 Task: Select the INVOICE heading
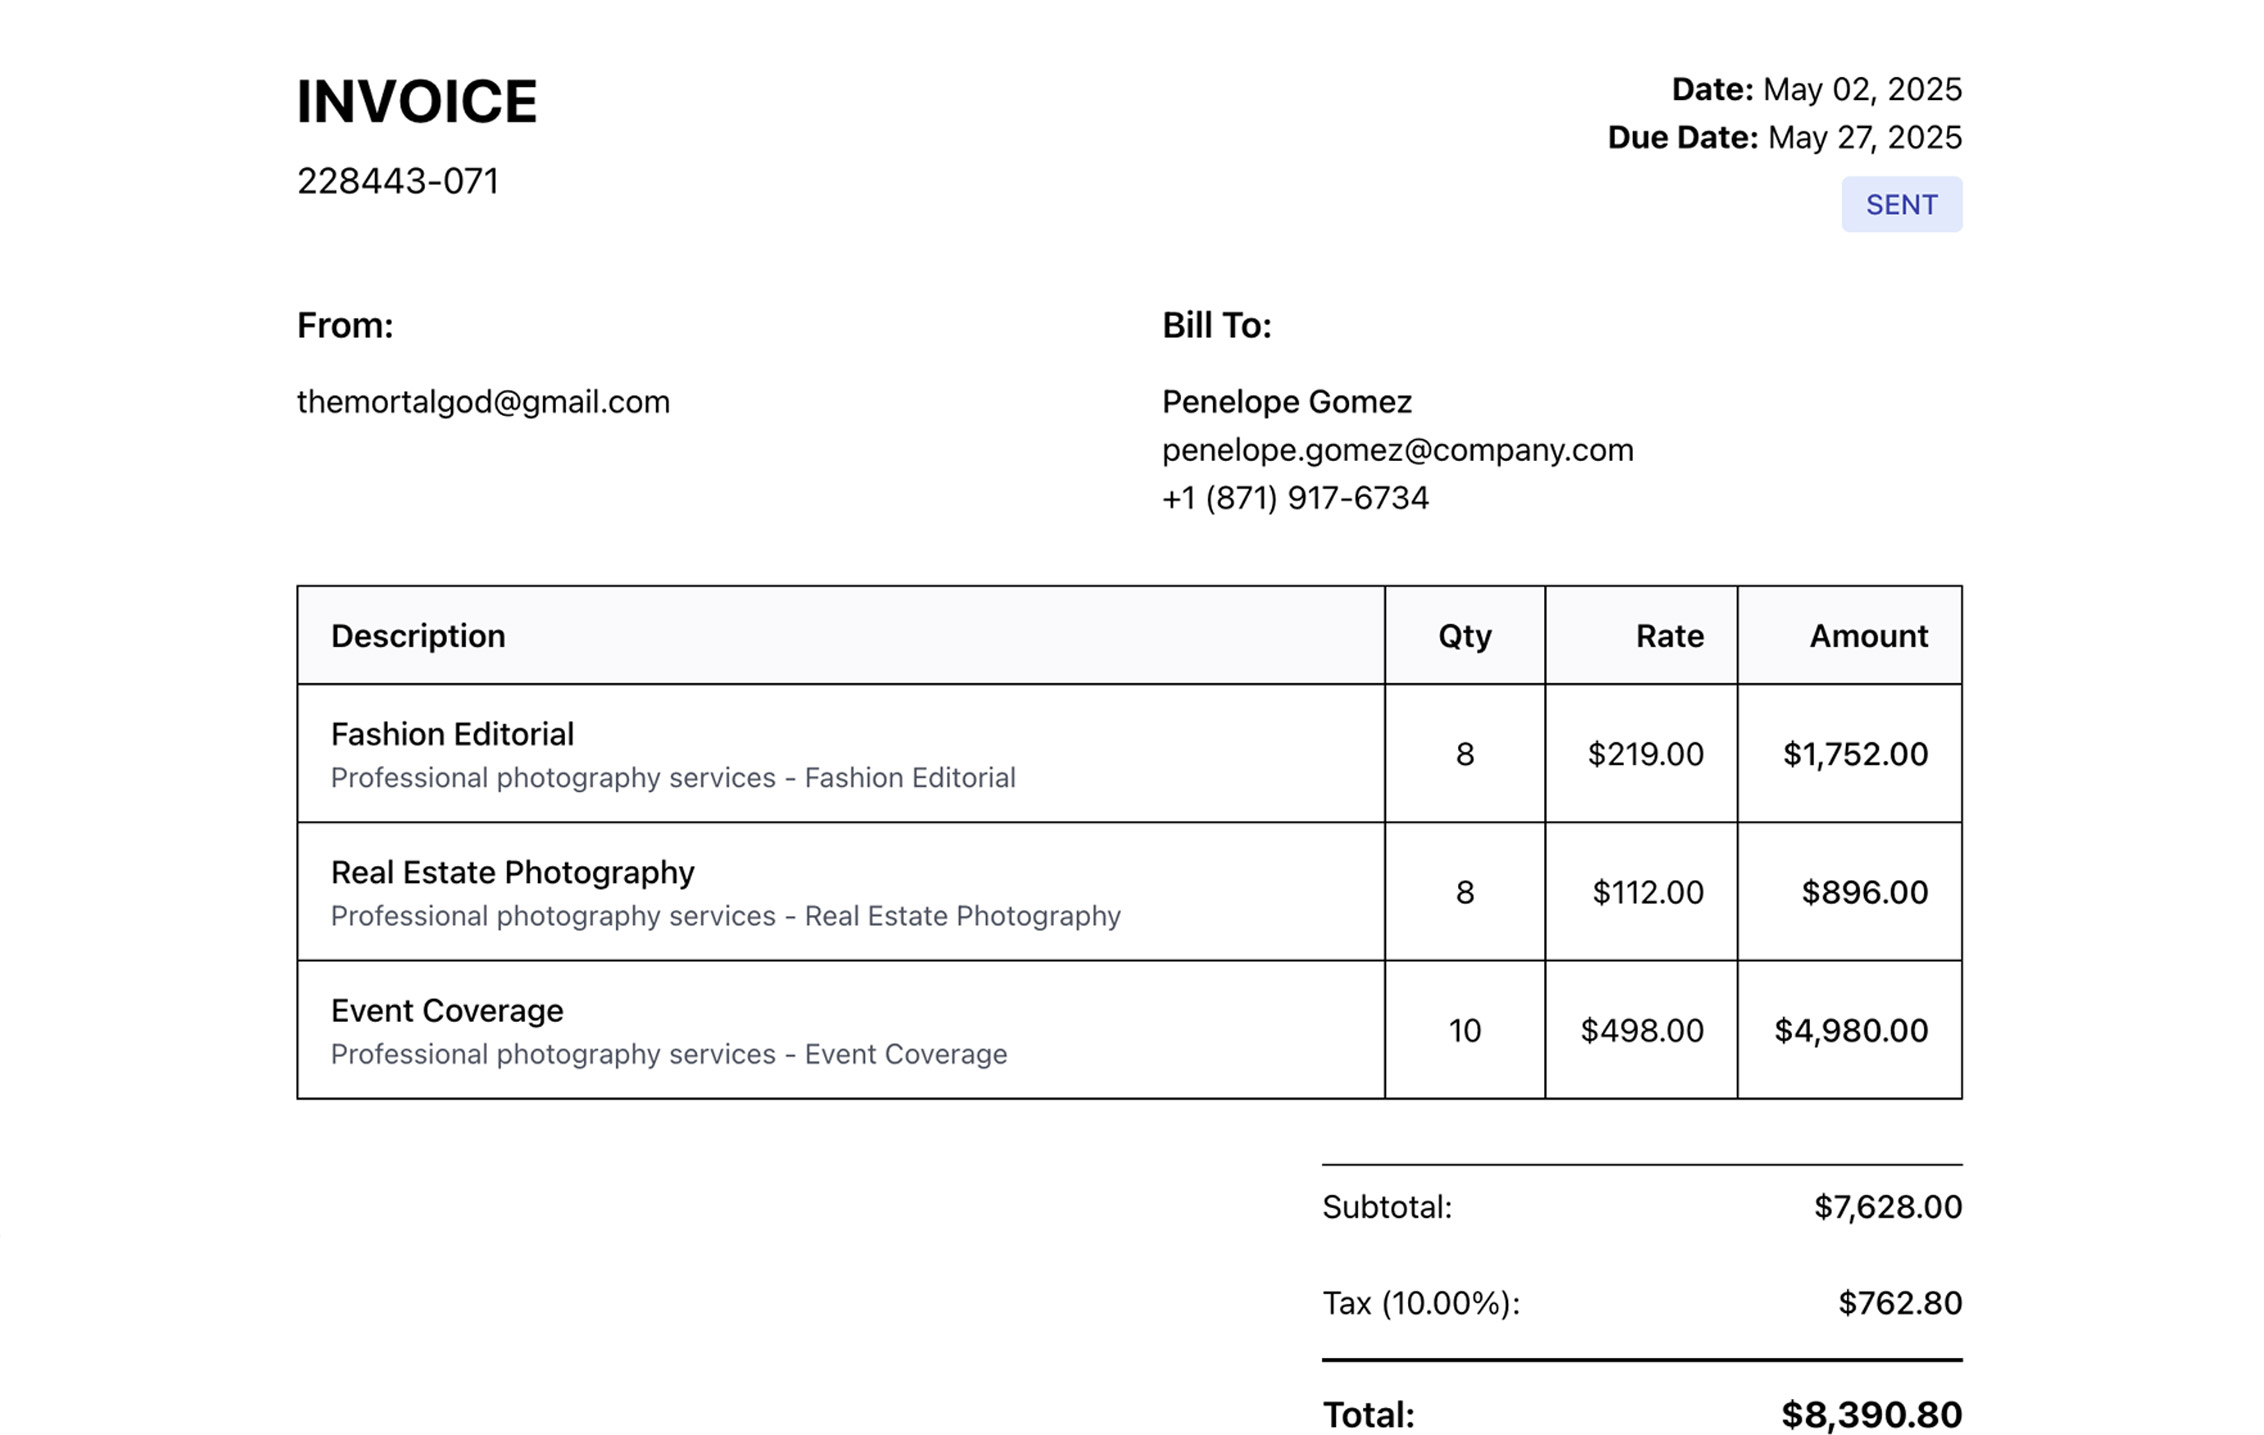[417, 101]
